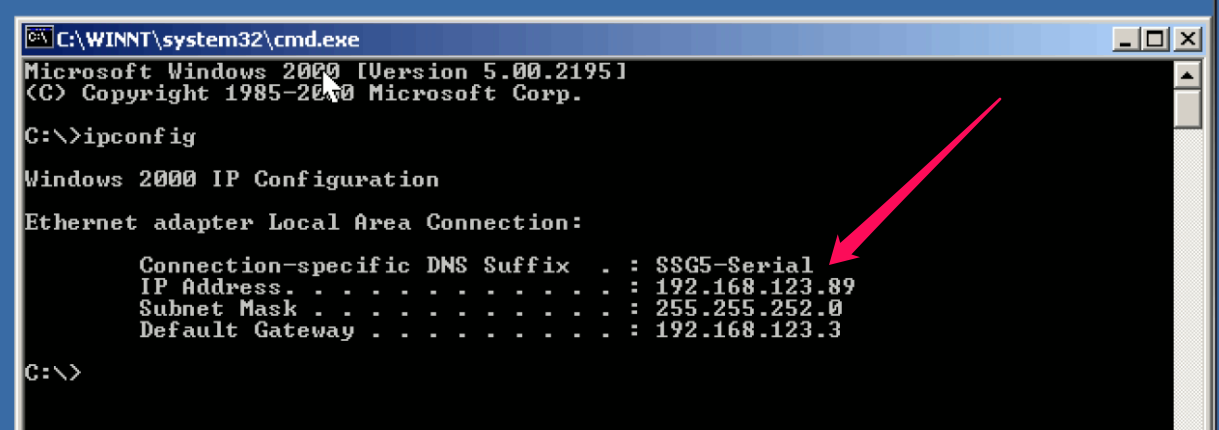This screenshot has width=1219, height=430.
Task: Click the vertical scrollbar thumb
Action: [x=1187, y=108]
